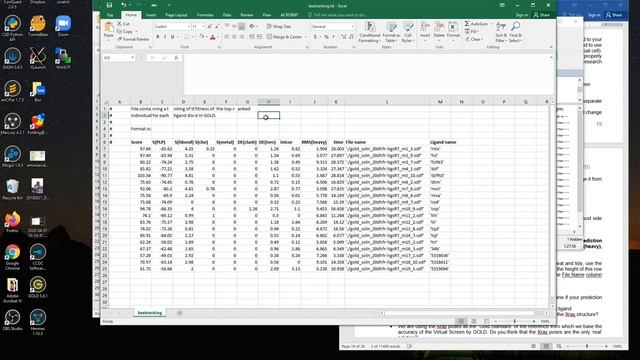Click the Accounting dollar format icon

(x=315, y=37)
